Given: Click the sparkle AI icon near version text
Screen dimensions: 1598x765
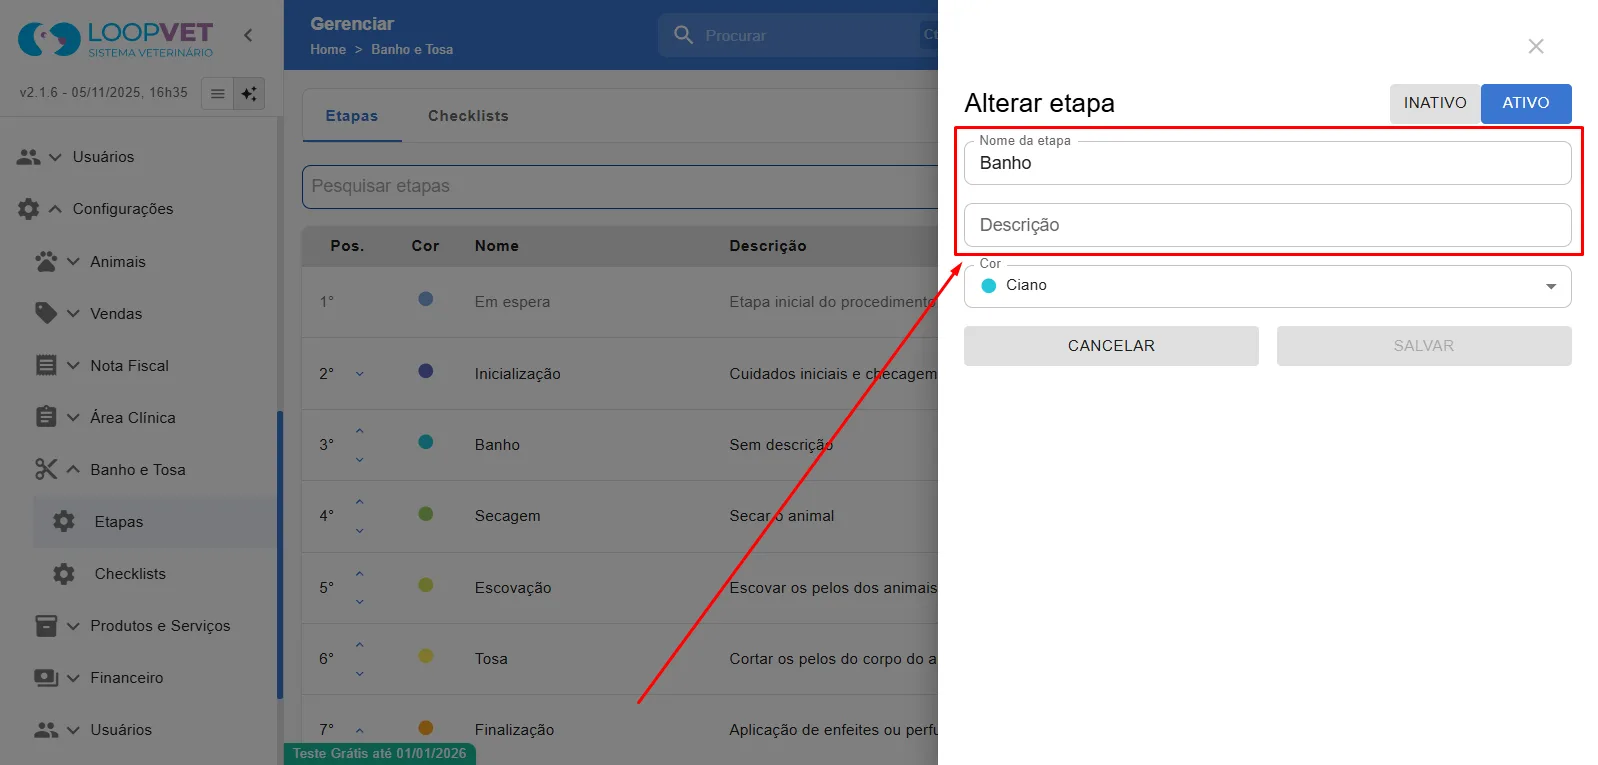Looking at the screenshot, I should (x=249, y=93).
